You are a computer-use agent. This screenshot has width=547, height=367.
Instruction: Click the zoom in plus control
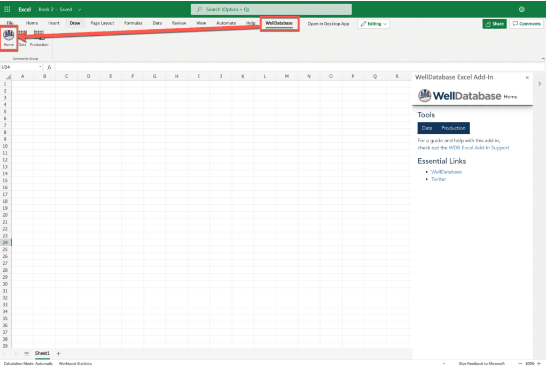pyautogui.click(x=539, y=364)
